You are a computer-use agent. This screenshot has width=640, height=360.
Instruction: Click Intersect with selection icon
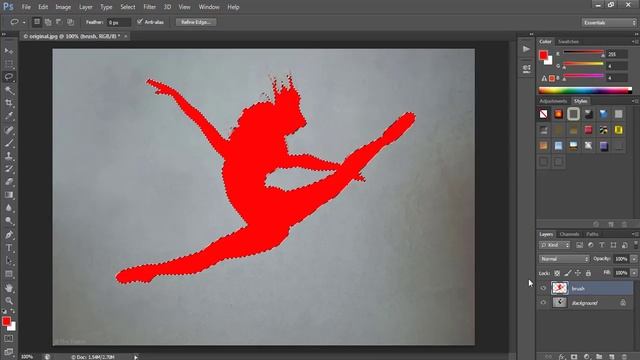pyautogui.click(x=70, y=22)
